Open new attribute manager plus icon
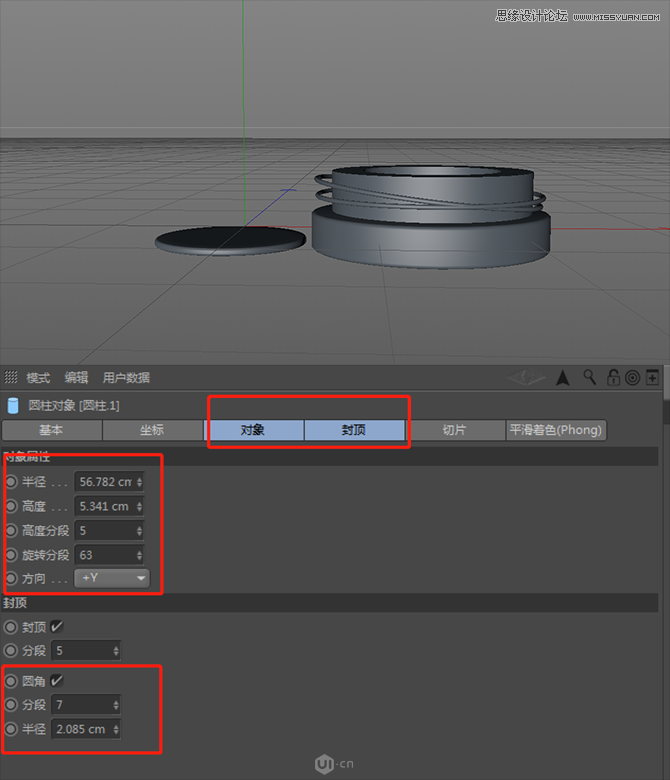The height and width of the screenshot is (780, 670). [x=652, y=377]
